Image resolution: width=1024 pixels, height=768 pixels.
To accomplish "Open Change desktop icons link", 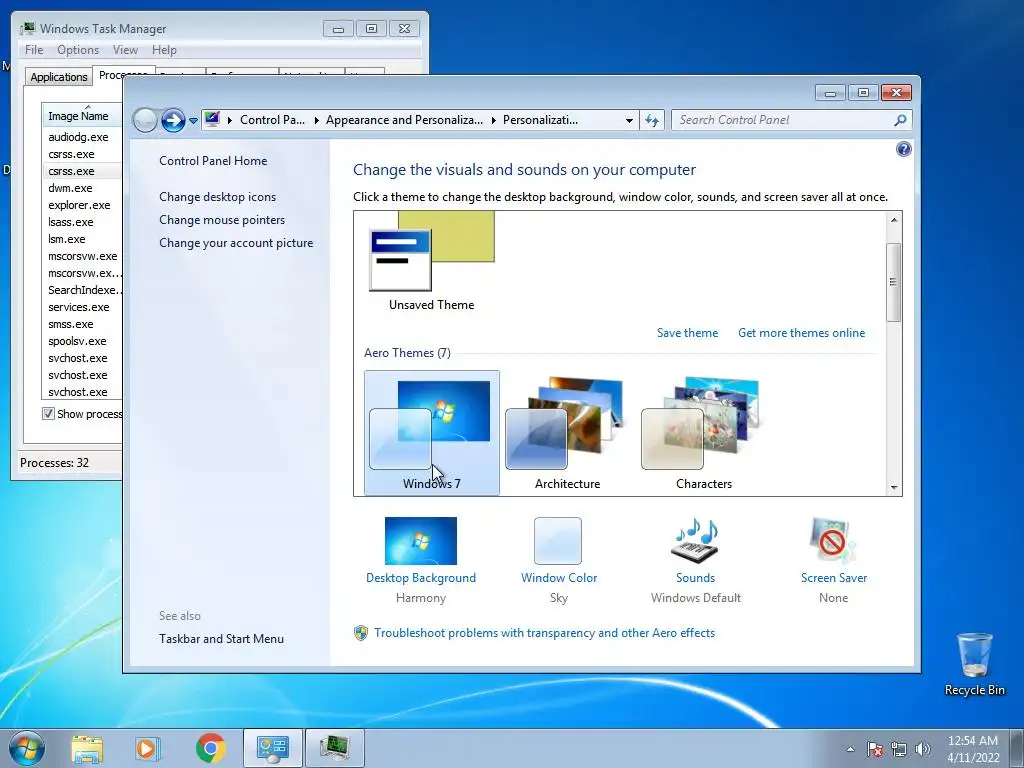I will (217, 197).
